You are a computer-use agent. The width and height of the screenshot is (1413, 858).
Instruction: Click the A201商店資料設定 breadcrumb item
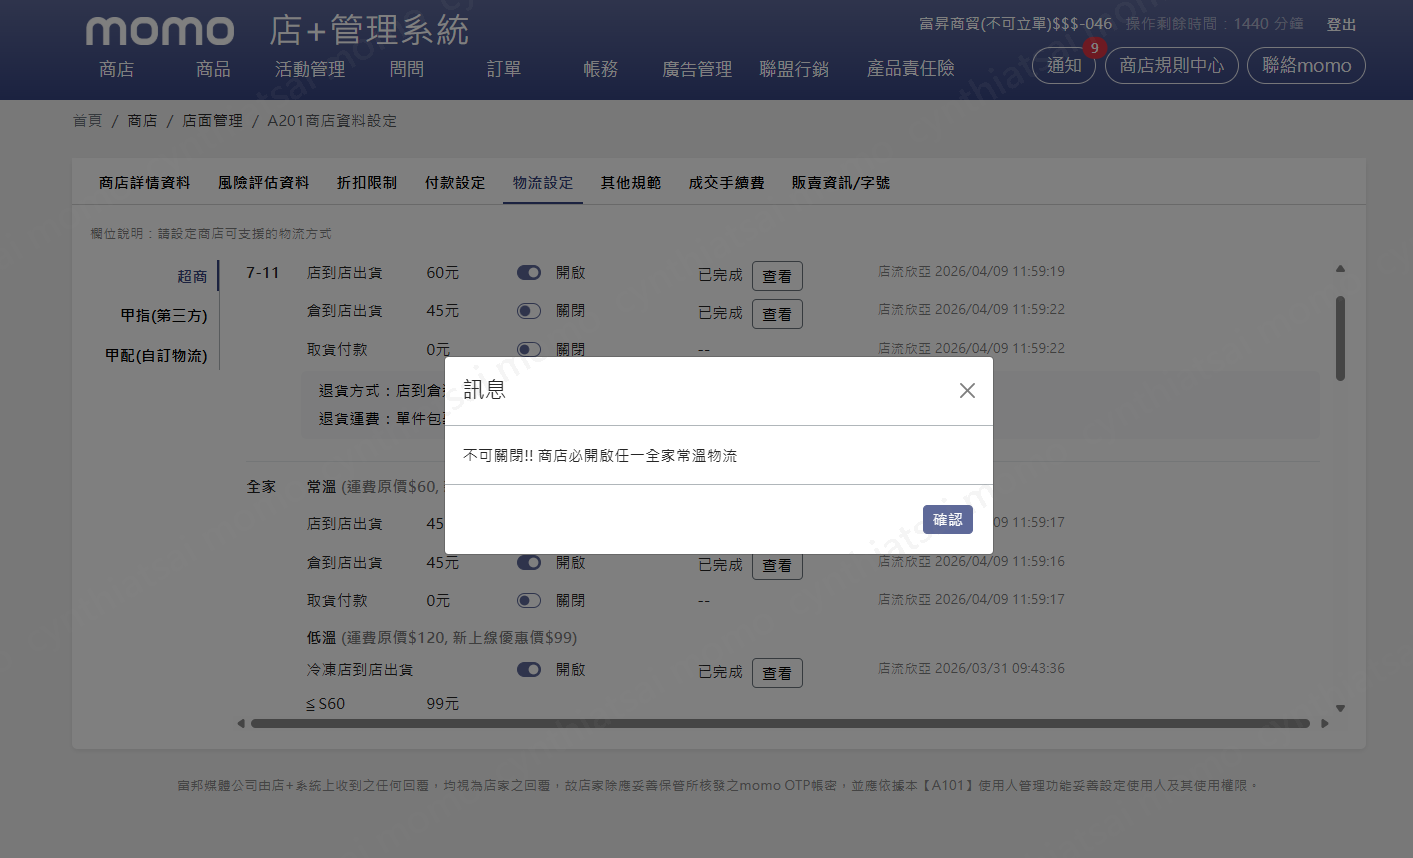point(332,121)
